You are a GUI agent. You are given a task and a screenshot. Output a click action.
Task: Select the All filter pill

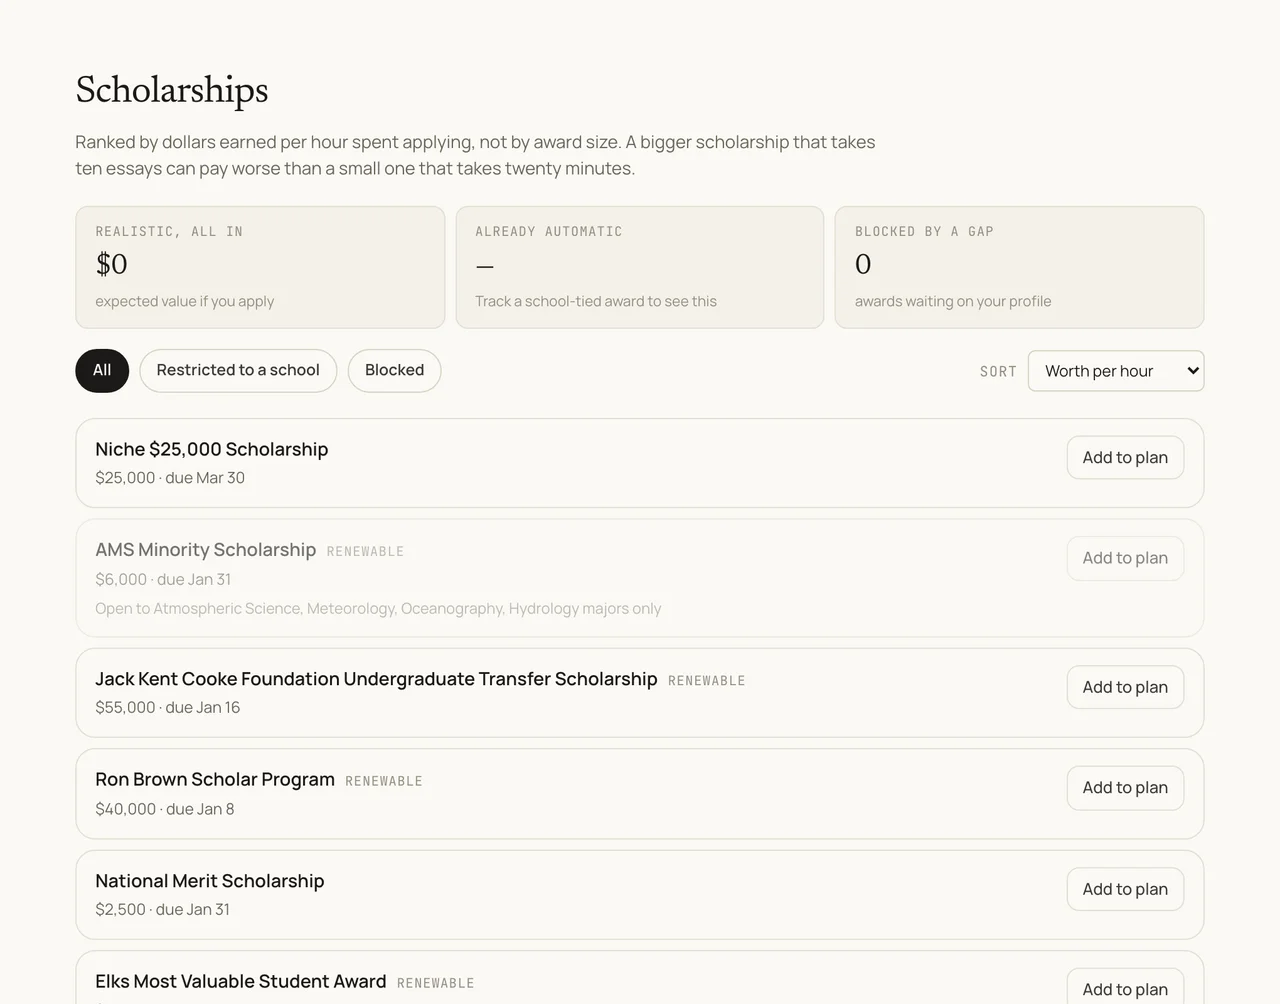pyautogui.click(x=102, y=371)
